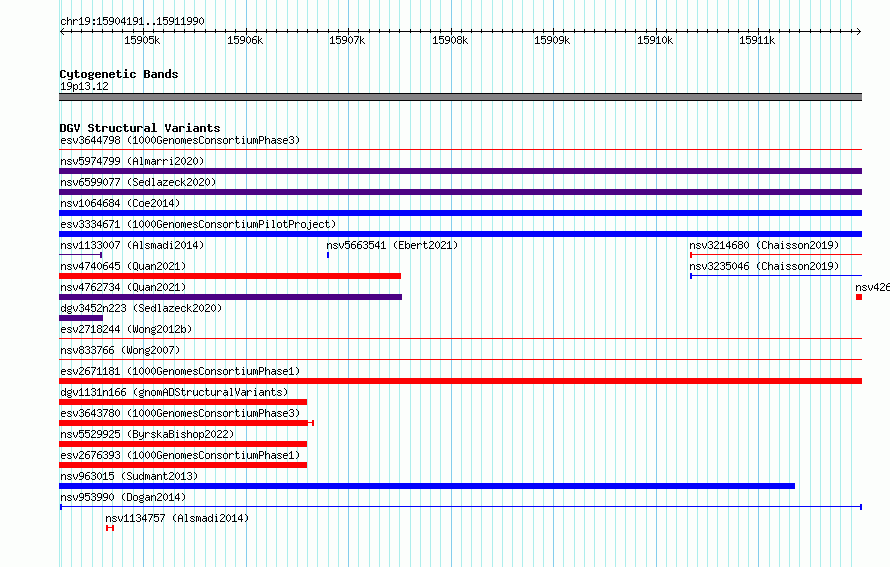The image size is (890, 567).
Task: Select the esv2676393 red bar
Action: coord(183,465)
